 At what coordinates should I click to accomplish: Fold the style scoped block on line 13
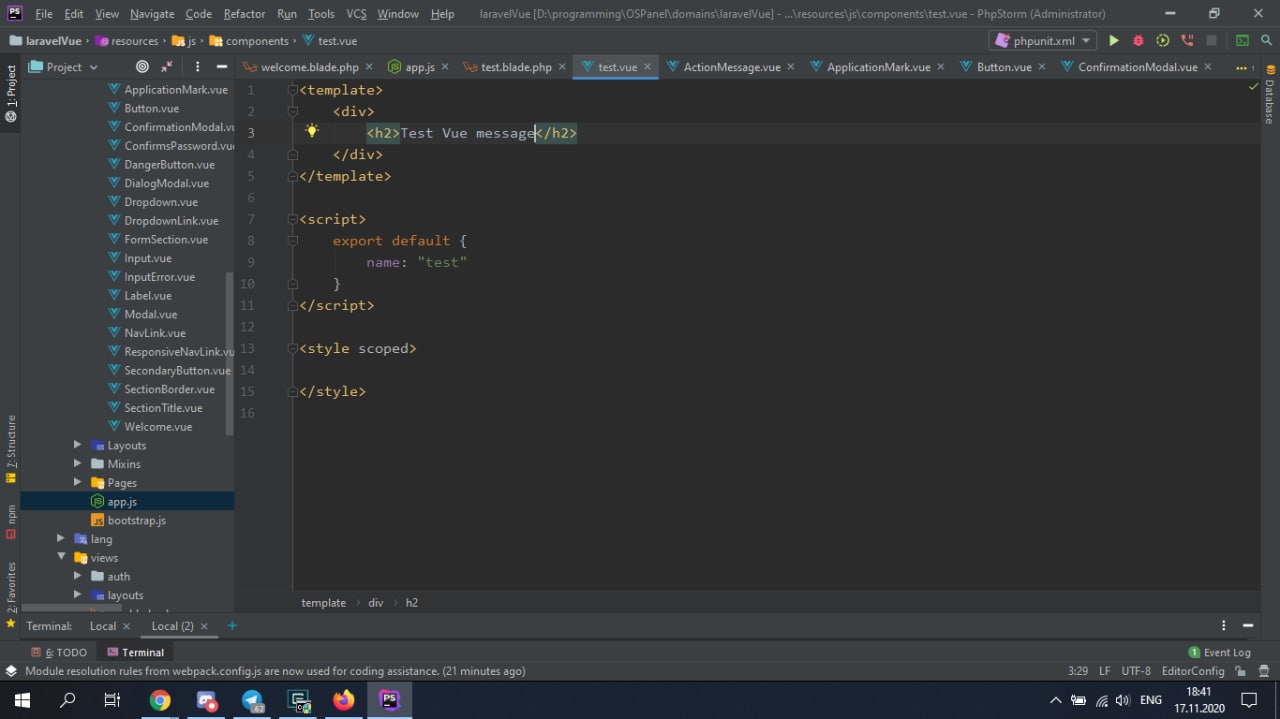(x=293, y=348)
